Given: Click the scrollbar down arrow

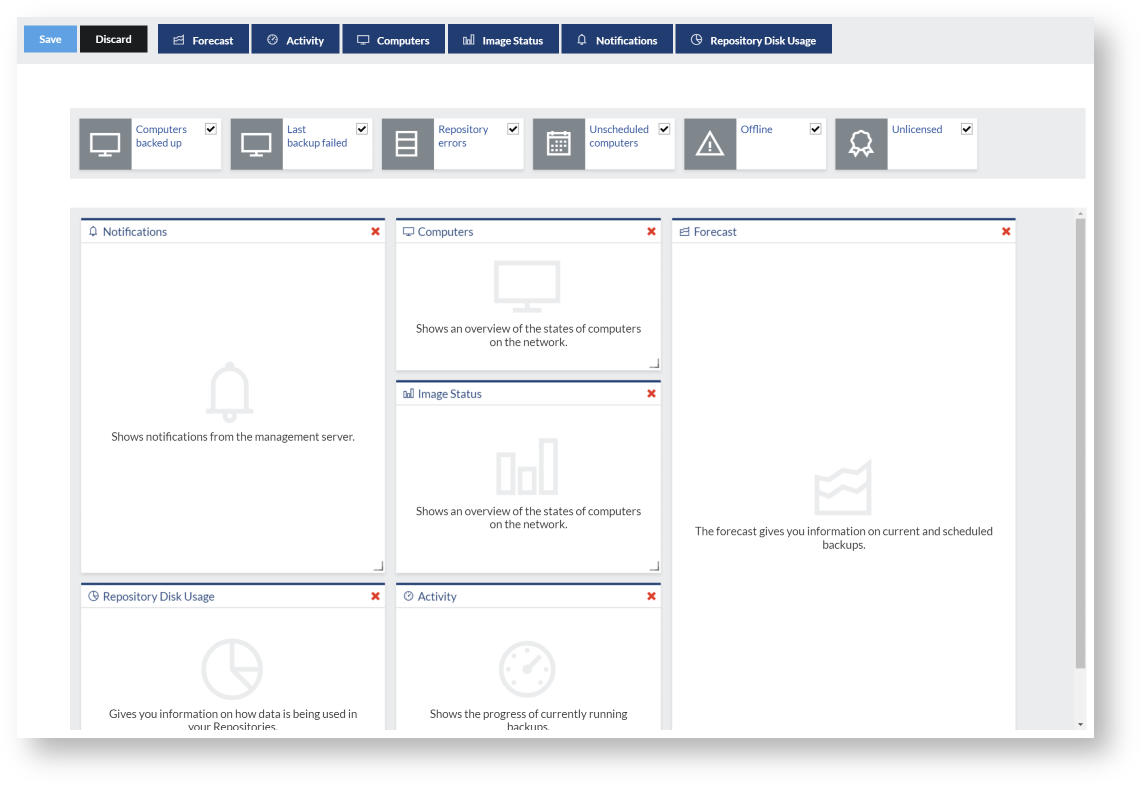Looking at the screenshot, I should click(1081, 725).
